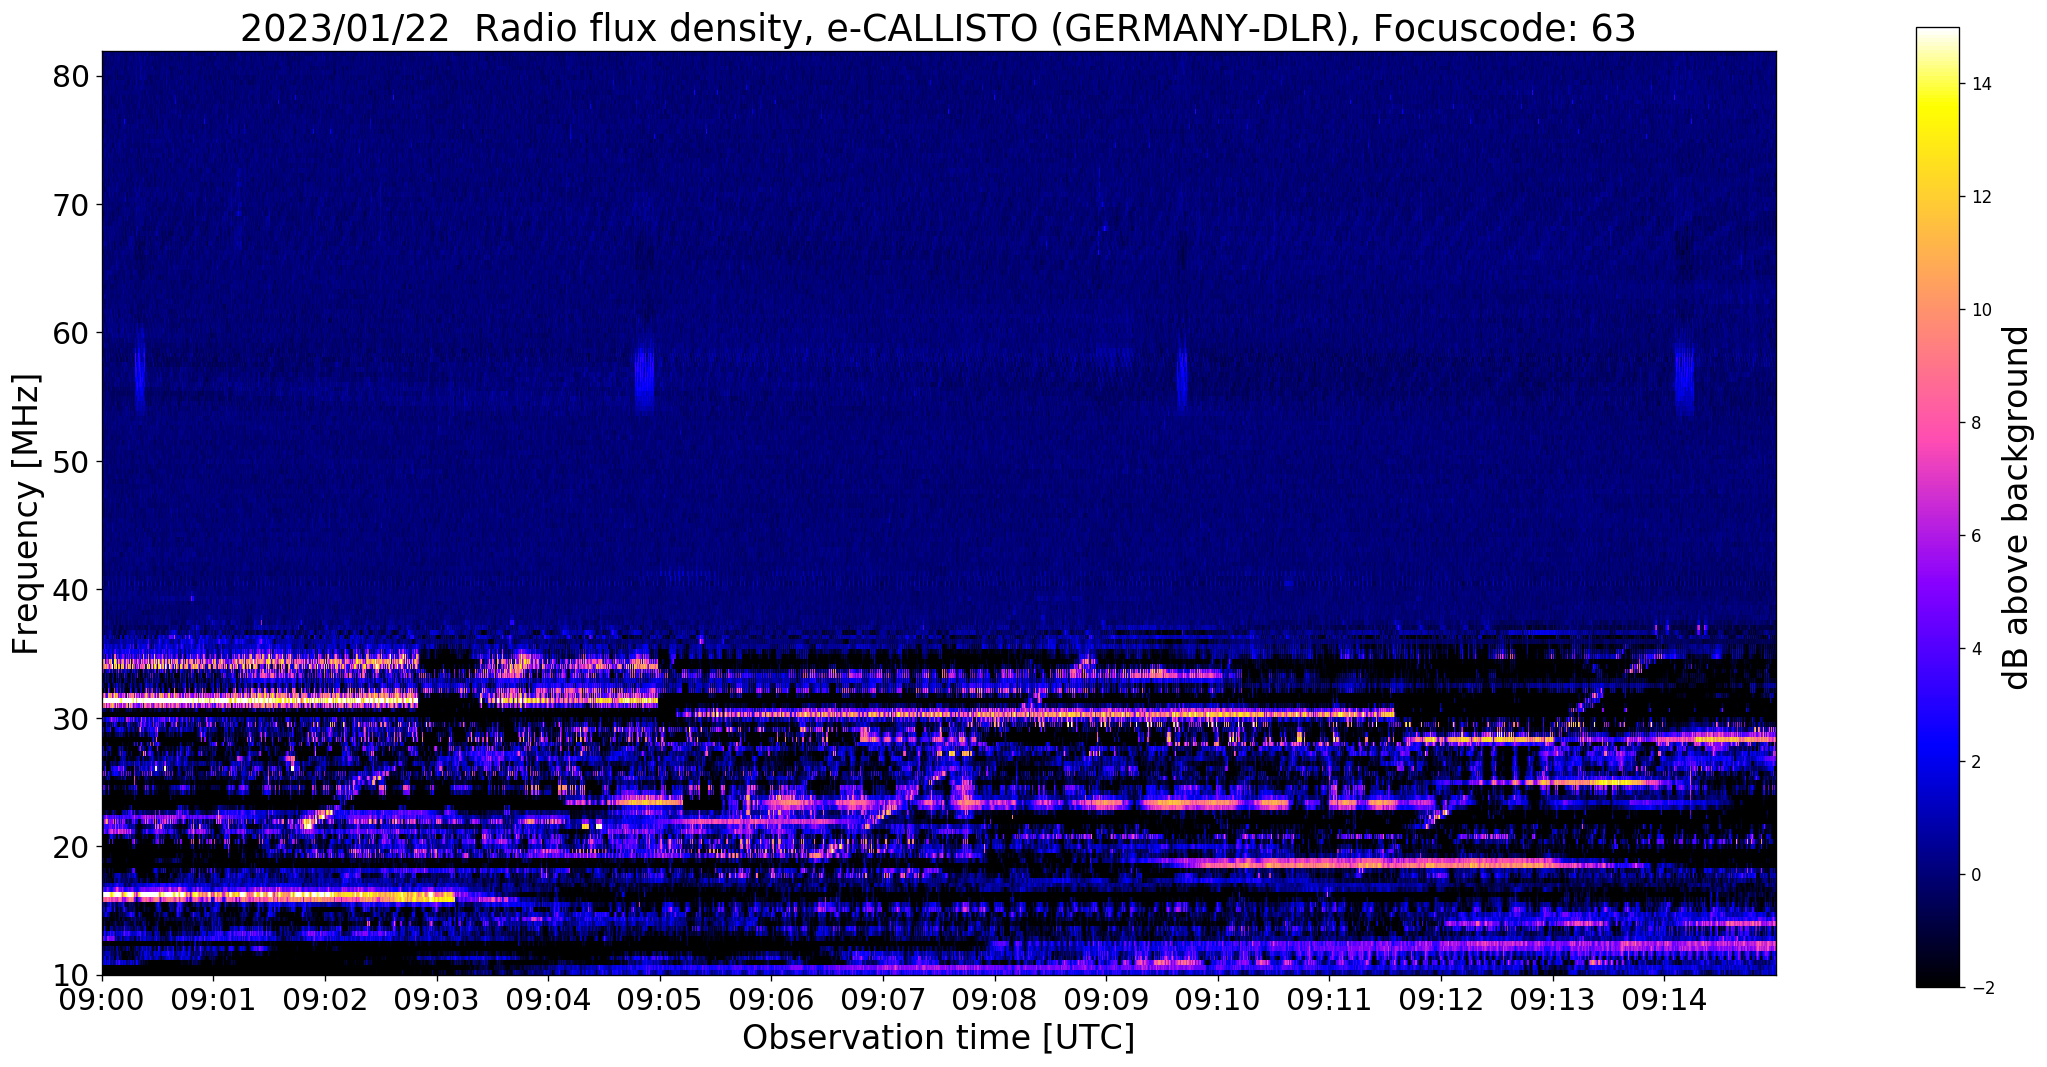Click the 09:13 time tick label
Viewport: 2047px width, 1067px height.
(x=1552, y=999)
